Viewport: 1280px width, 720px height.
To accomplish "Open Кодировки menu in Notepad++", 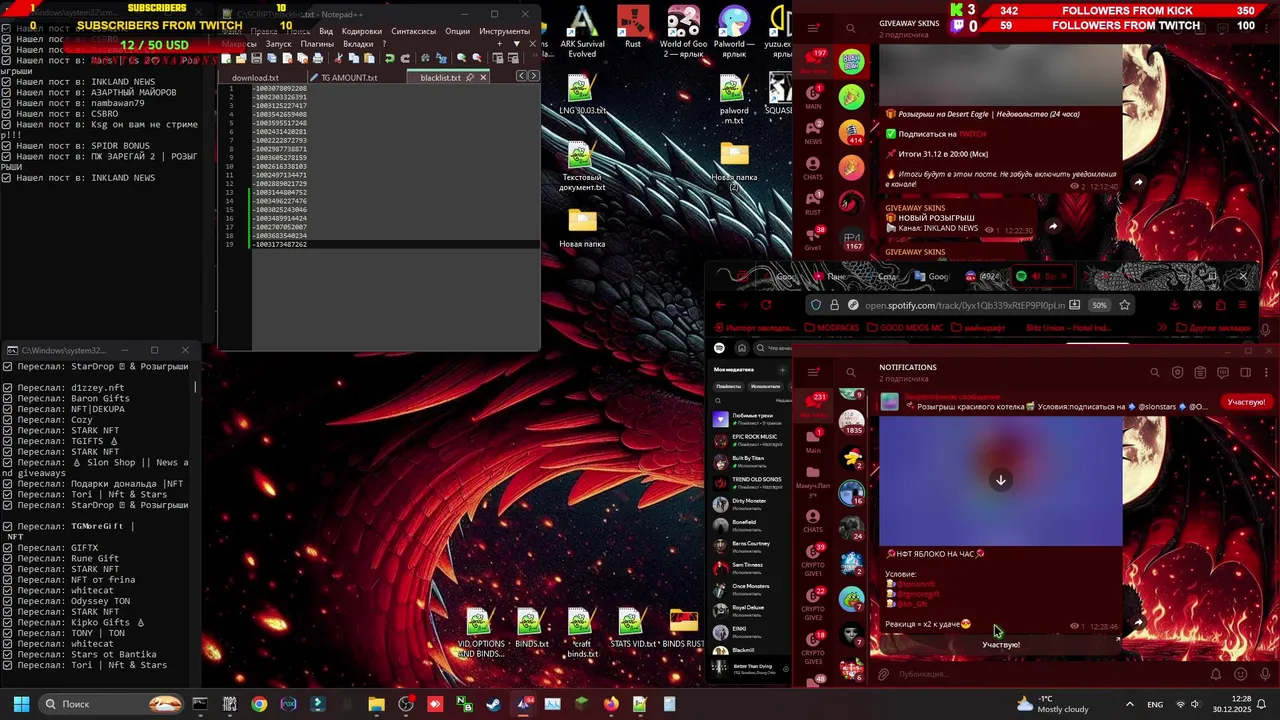I will [x=361, y=31].
